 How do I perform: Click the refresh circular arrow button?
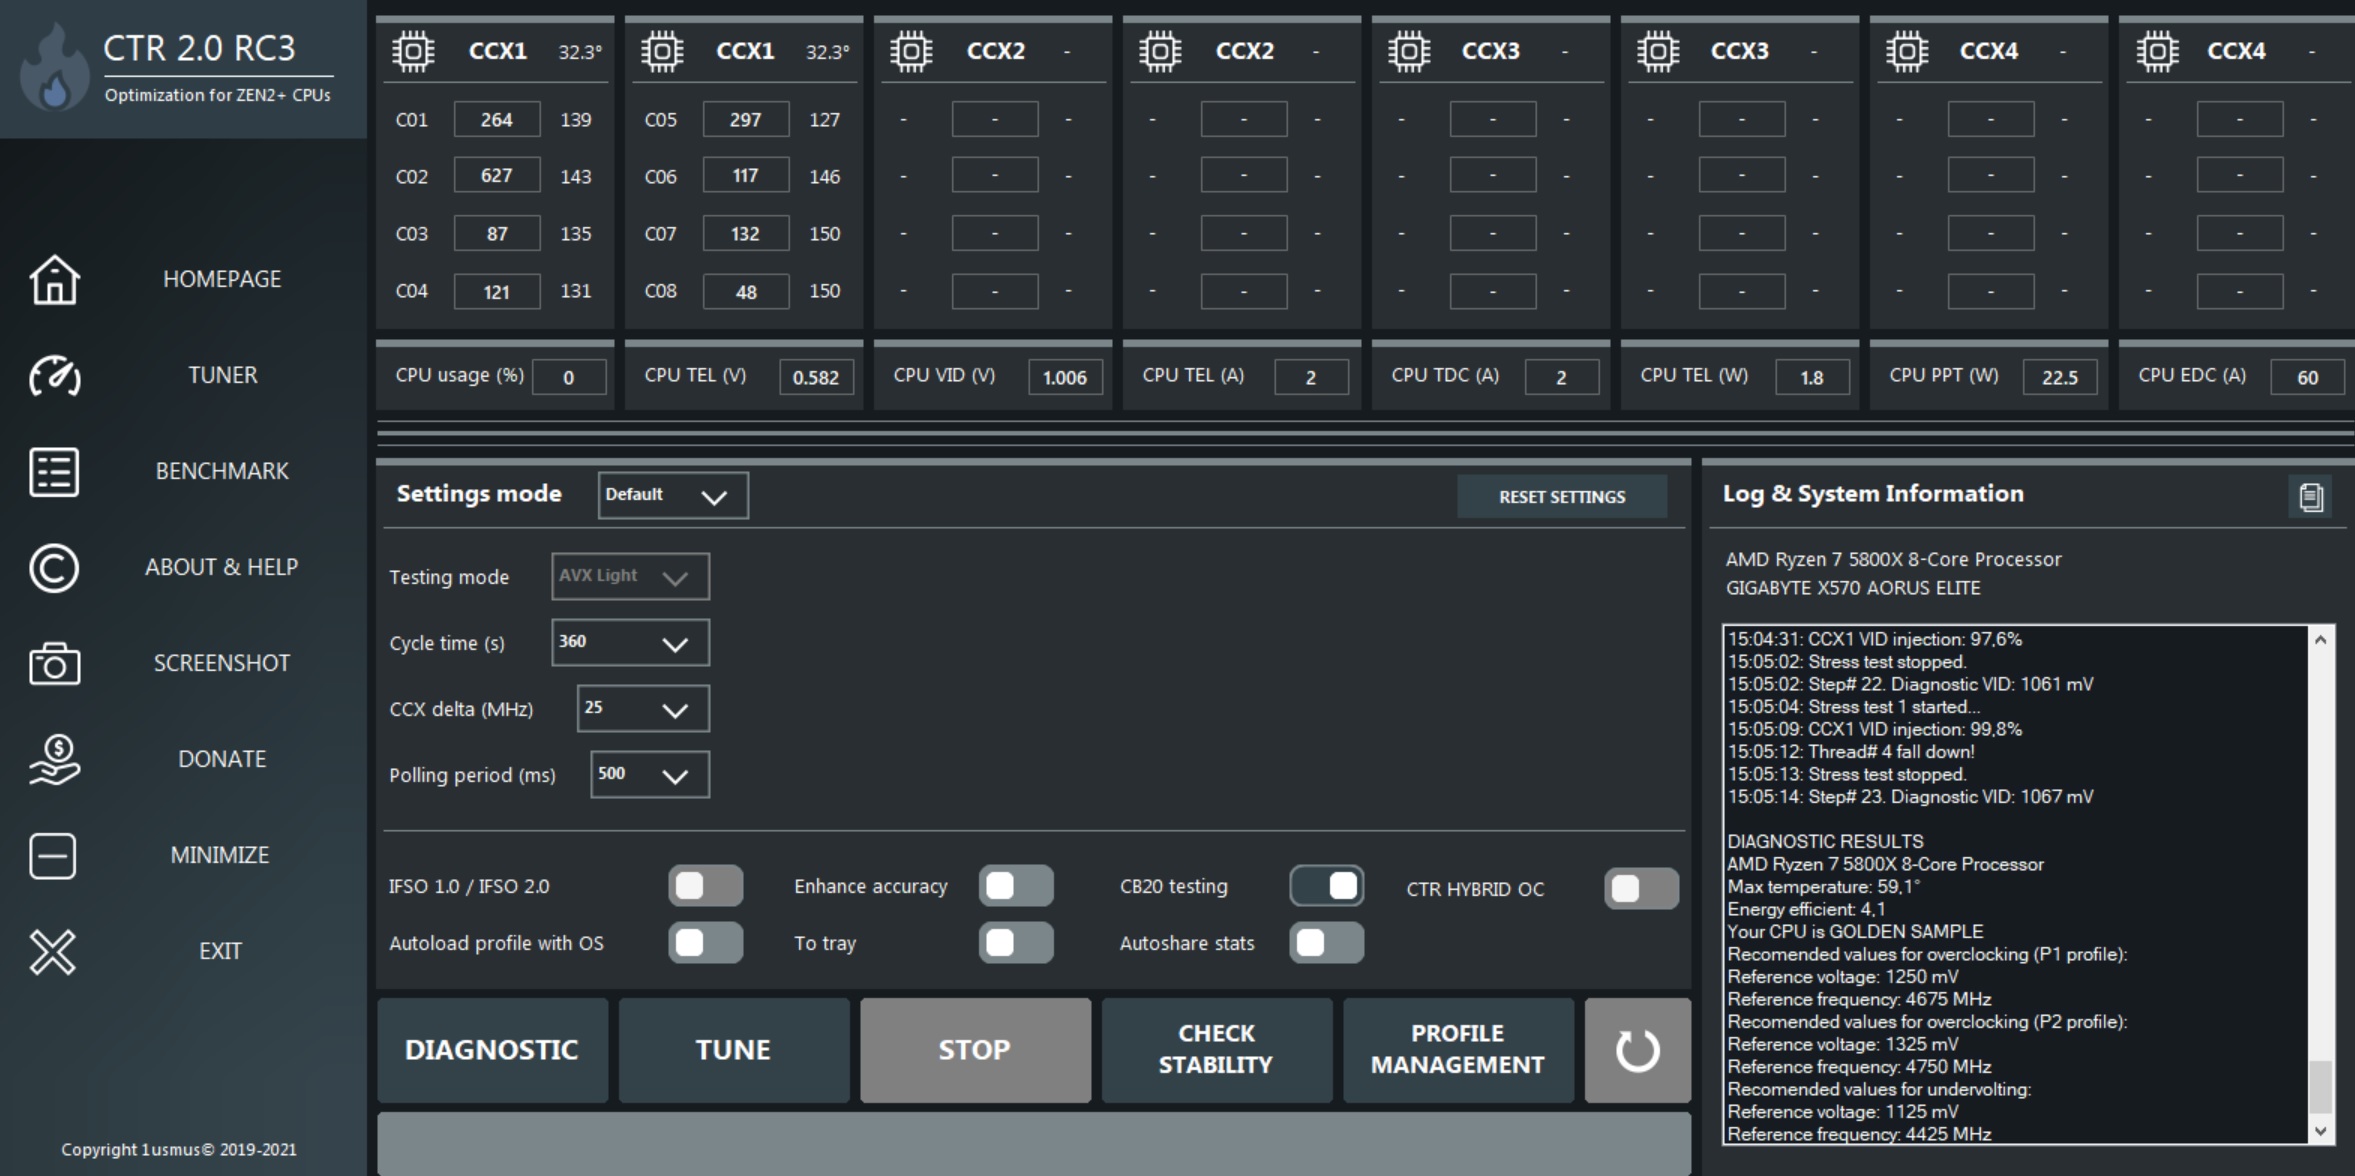pyautogui.click(x=1637, y=1050)
